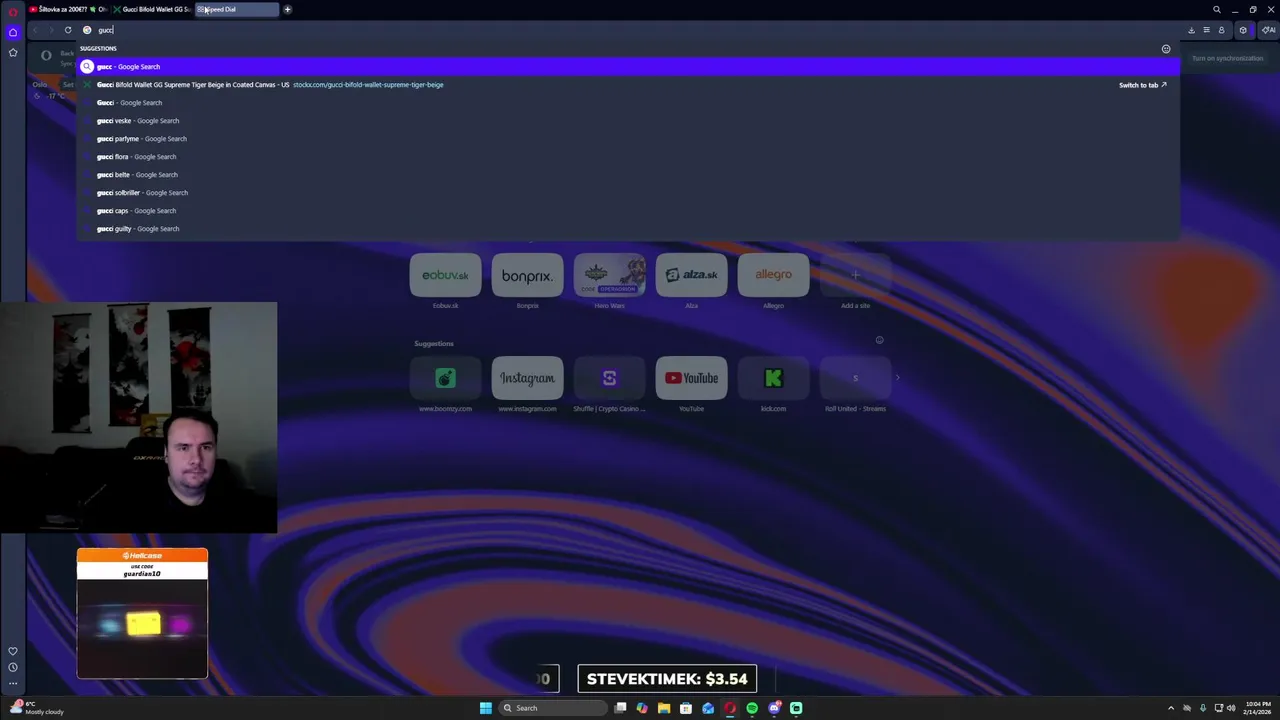Open Copilot from the taskbar
Image resolution: width=1280 pixels, height=720 pixels.
click(642, 708)
